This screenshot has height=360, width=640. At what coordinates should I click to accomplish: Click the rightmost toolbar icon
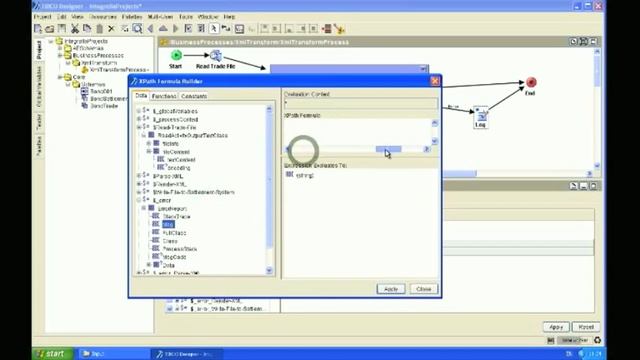339,29
